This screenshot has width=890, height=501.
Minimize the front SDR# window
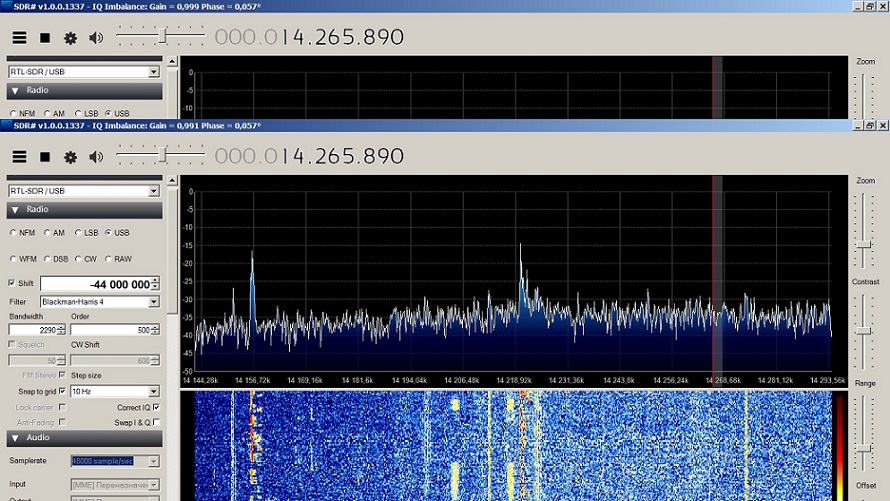coord(859,125)
